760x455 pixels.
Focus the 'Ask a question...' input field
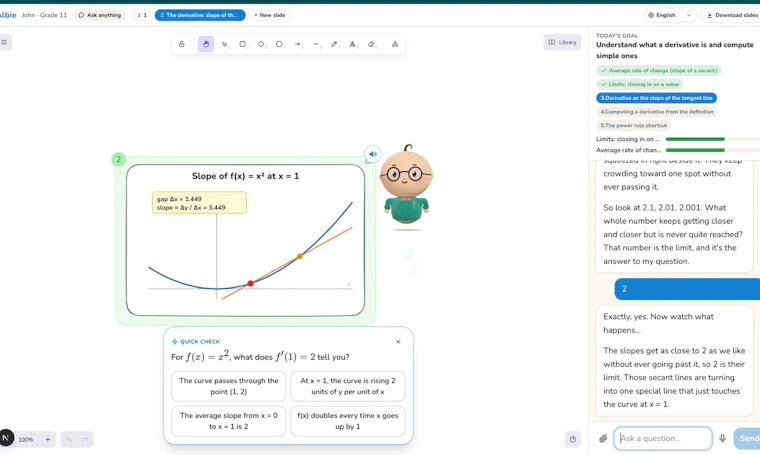coord(663,438)
